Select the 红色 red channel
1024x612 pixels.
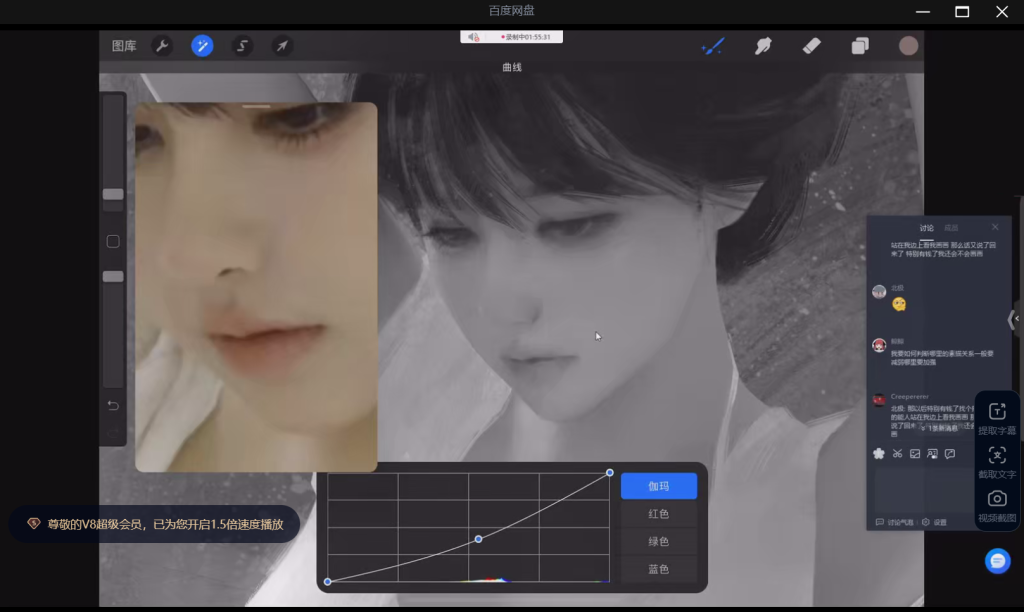tap(658, 514)
